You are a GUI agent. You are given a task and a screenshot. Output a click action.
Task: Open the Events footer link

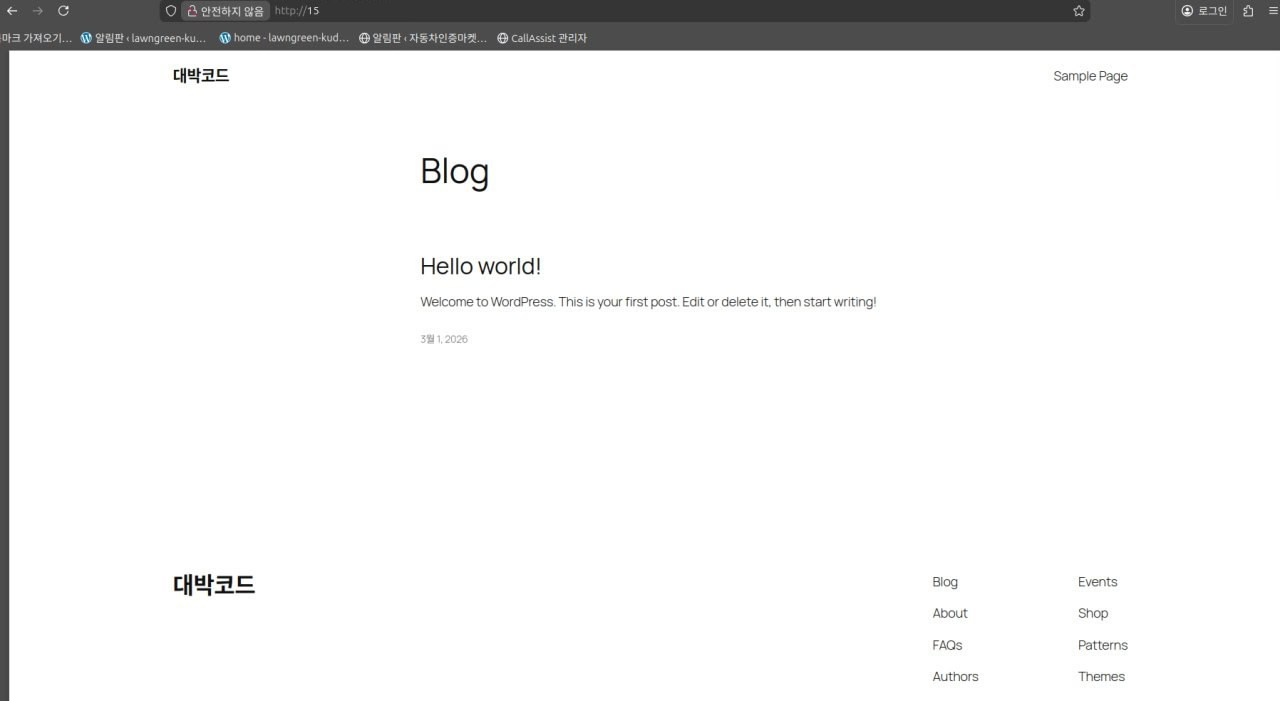click(x=1097, y=582)
